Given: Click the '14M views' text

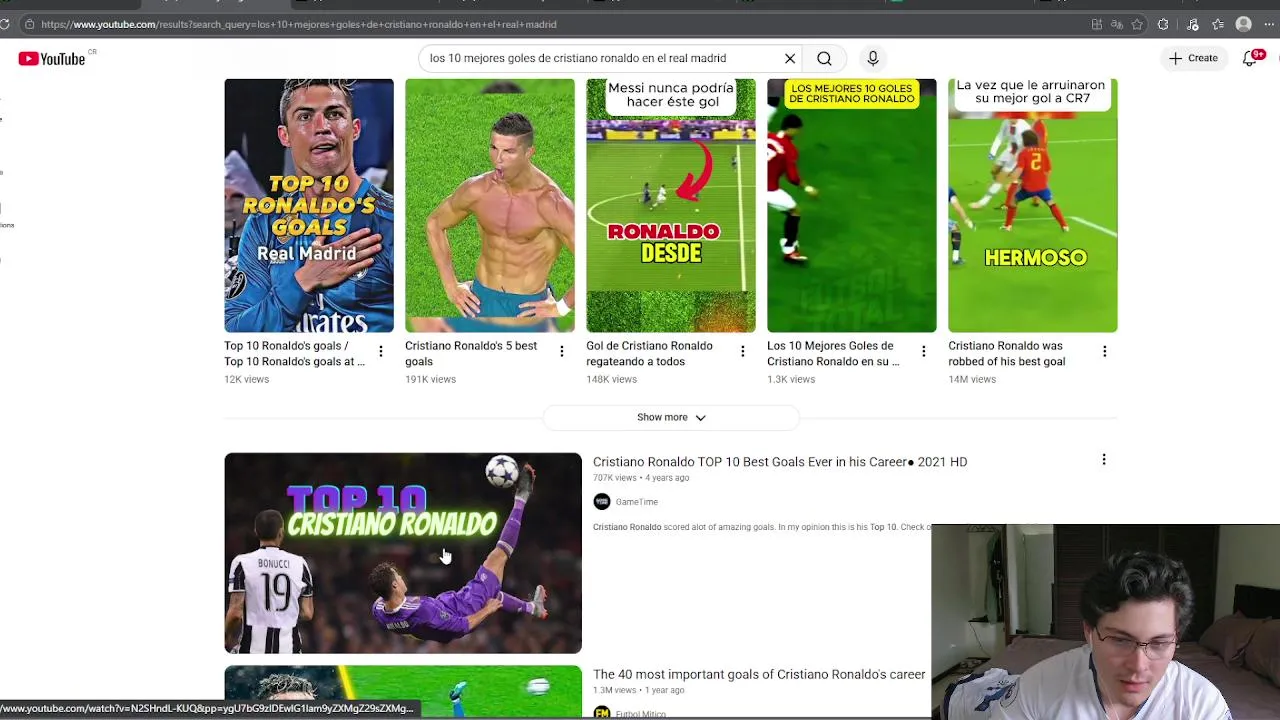Looking at the screenshot, I should pyautogui.click(x=972, y=380).
